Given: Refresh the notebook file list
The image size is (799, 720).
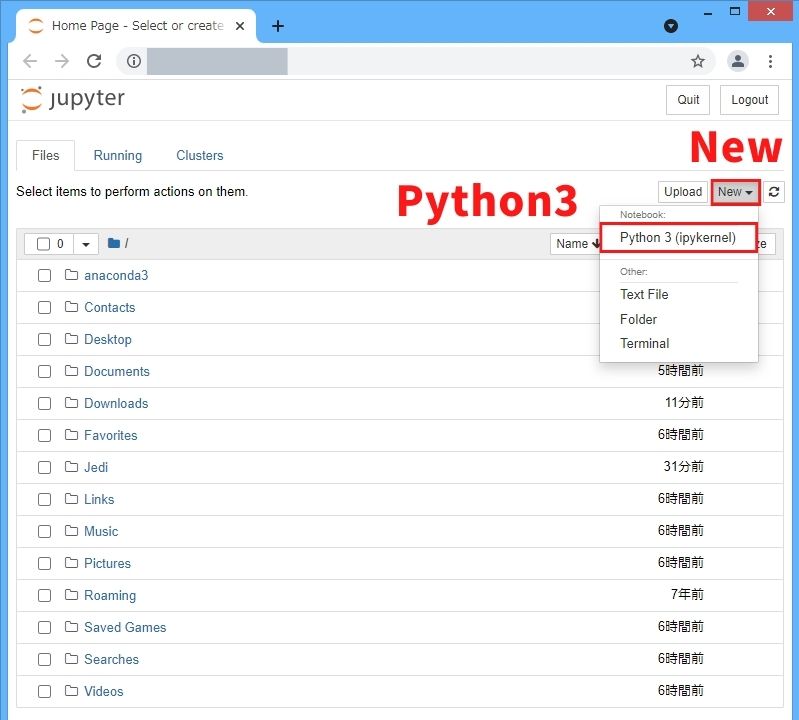Looking at the screenshot, I should point(774,192).
